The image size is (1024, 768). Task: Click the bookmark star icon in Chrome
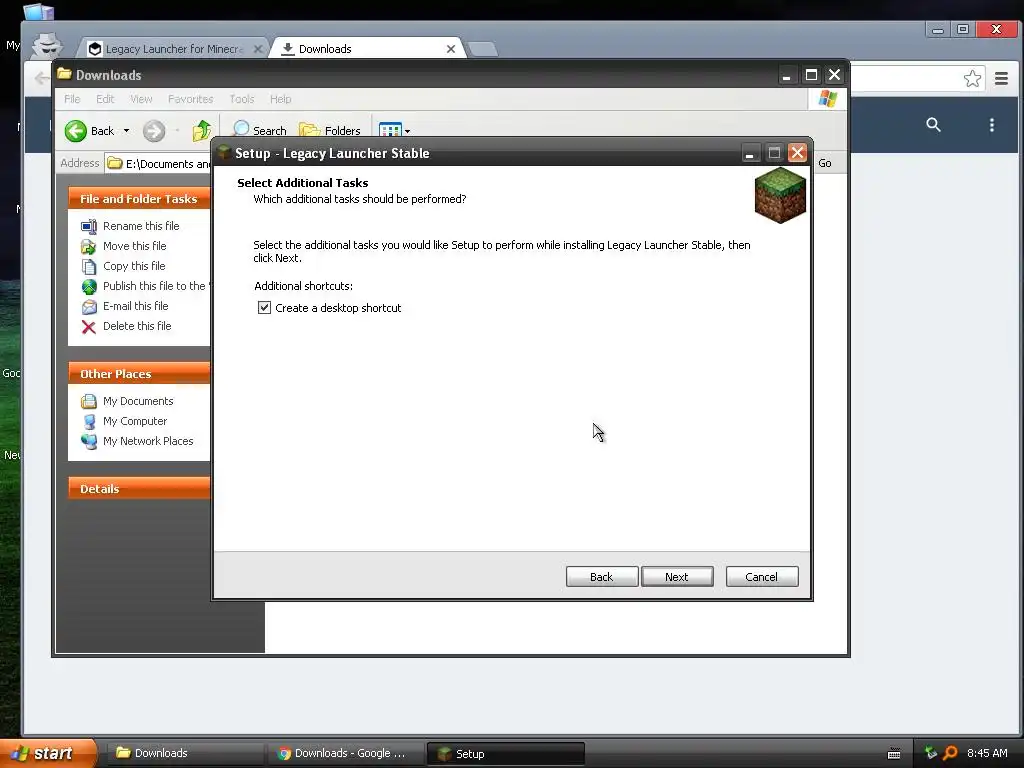[x=972, y=79]
